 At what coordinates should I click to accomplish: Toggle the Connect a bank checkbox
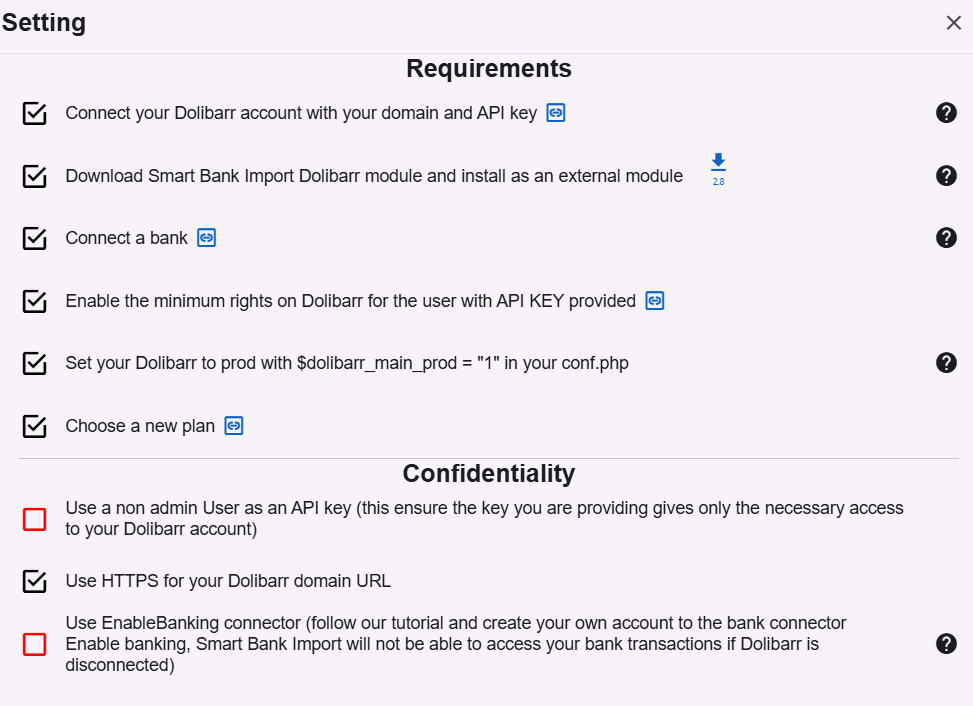coord(35,238)
